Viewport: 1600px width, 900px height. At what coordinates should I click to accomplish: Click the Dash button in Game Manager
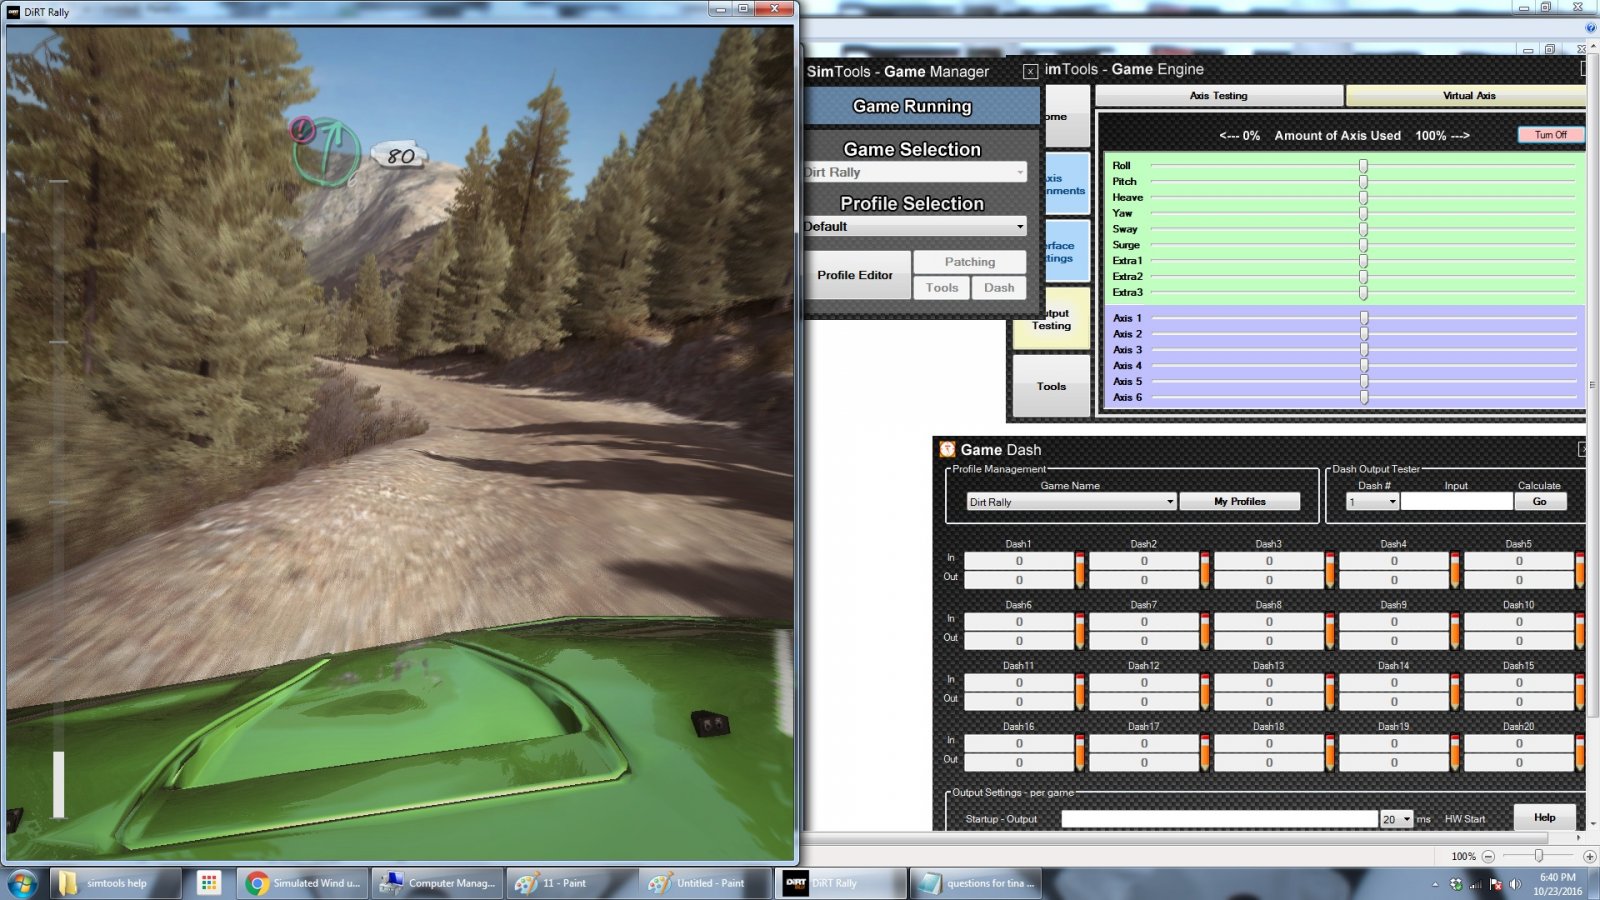pos(999,288)
